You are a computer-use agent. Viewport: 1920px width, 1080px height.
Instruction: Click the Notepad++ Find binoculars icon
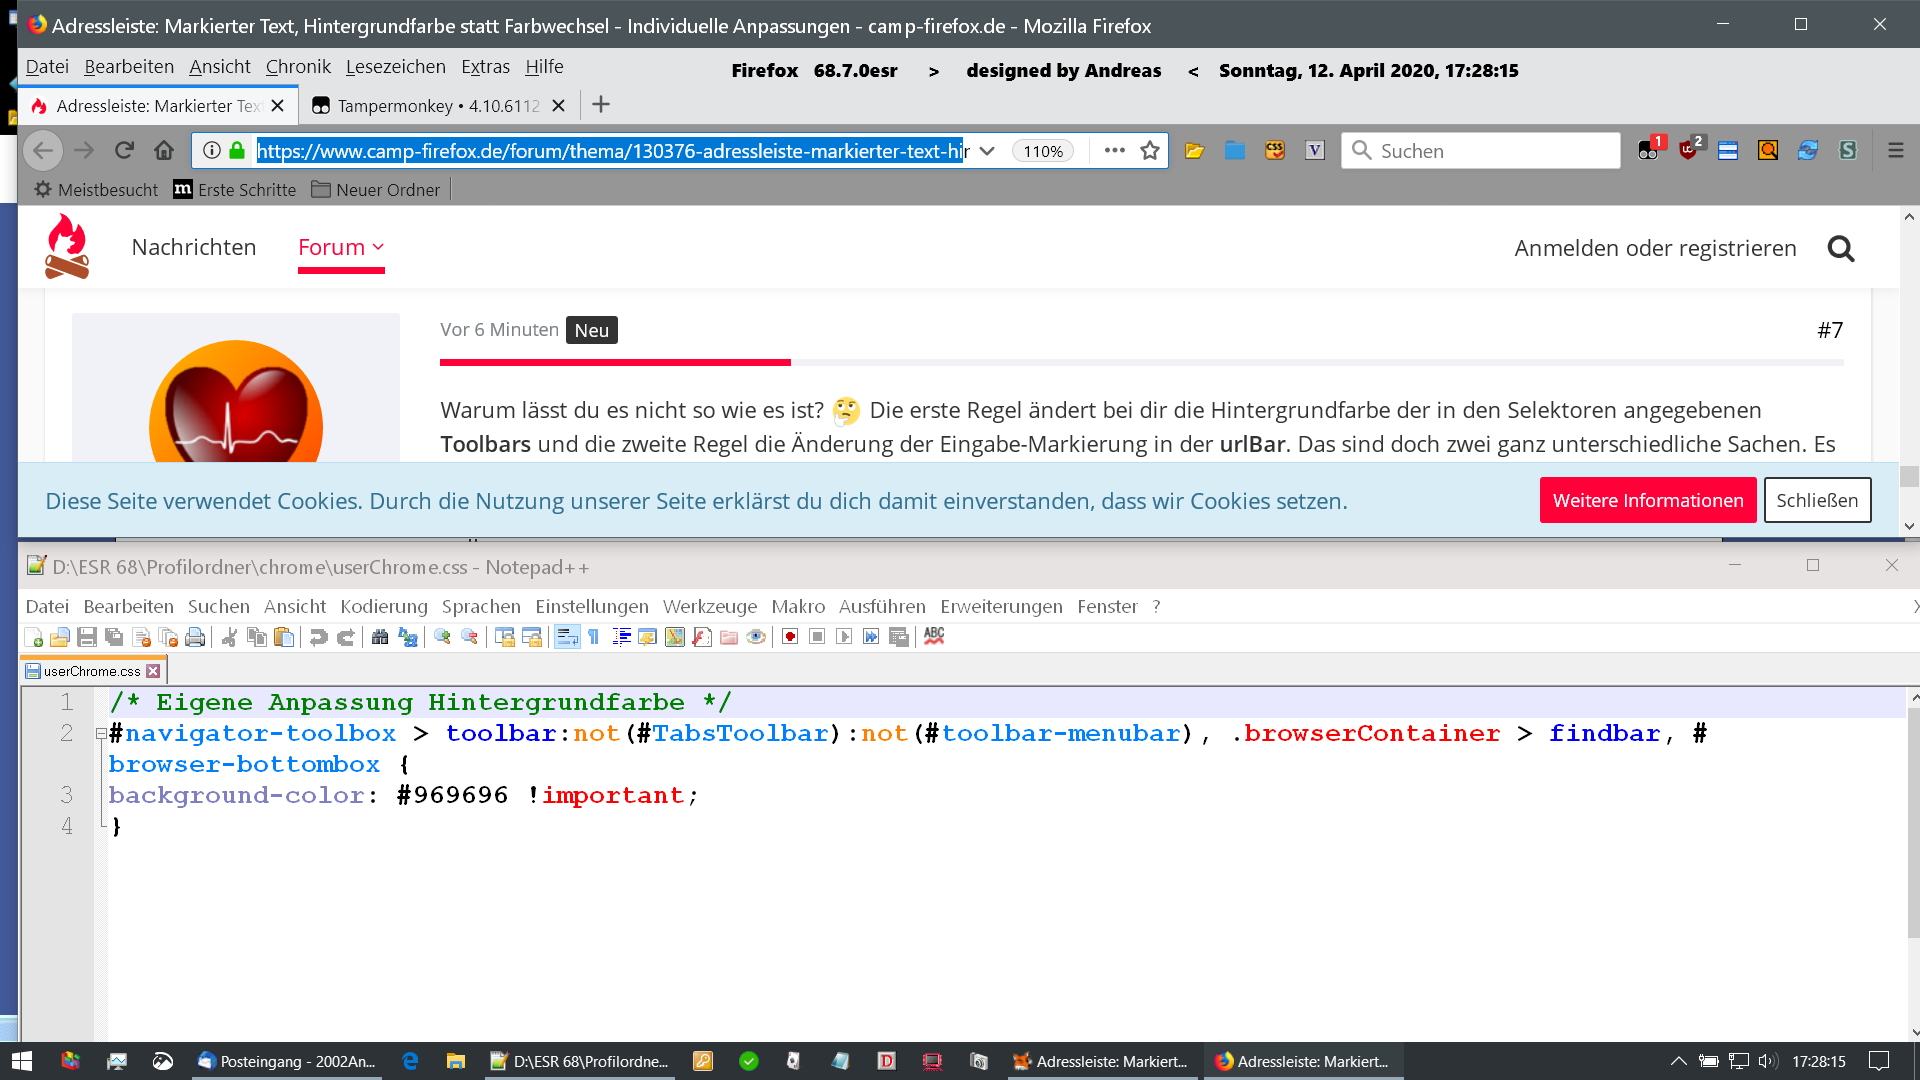[x=380, y=637]
